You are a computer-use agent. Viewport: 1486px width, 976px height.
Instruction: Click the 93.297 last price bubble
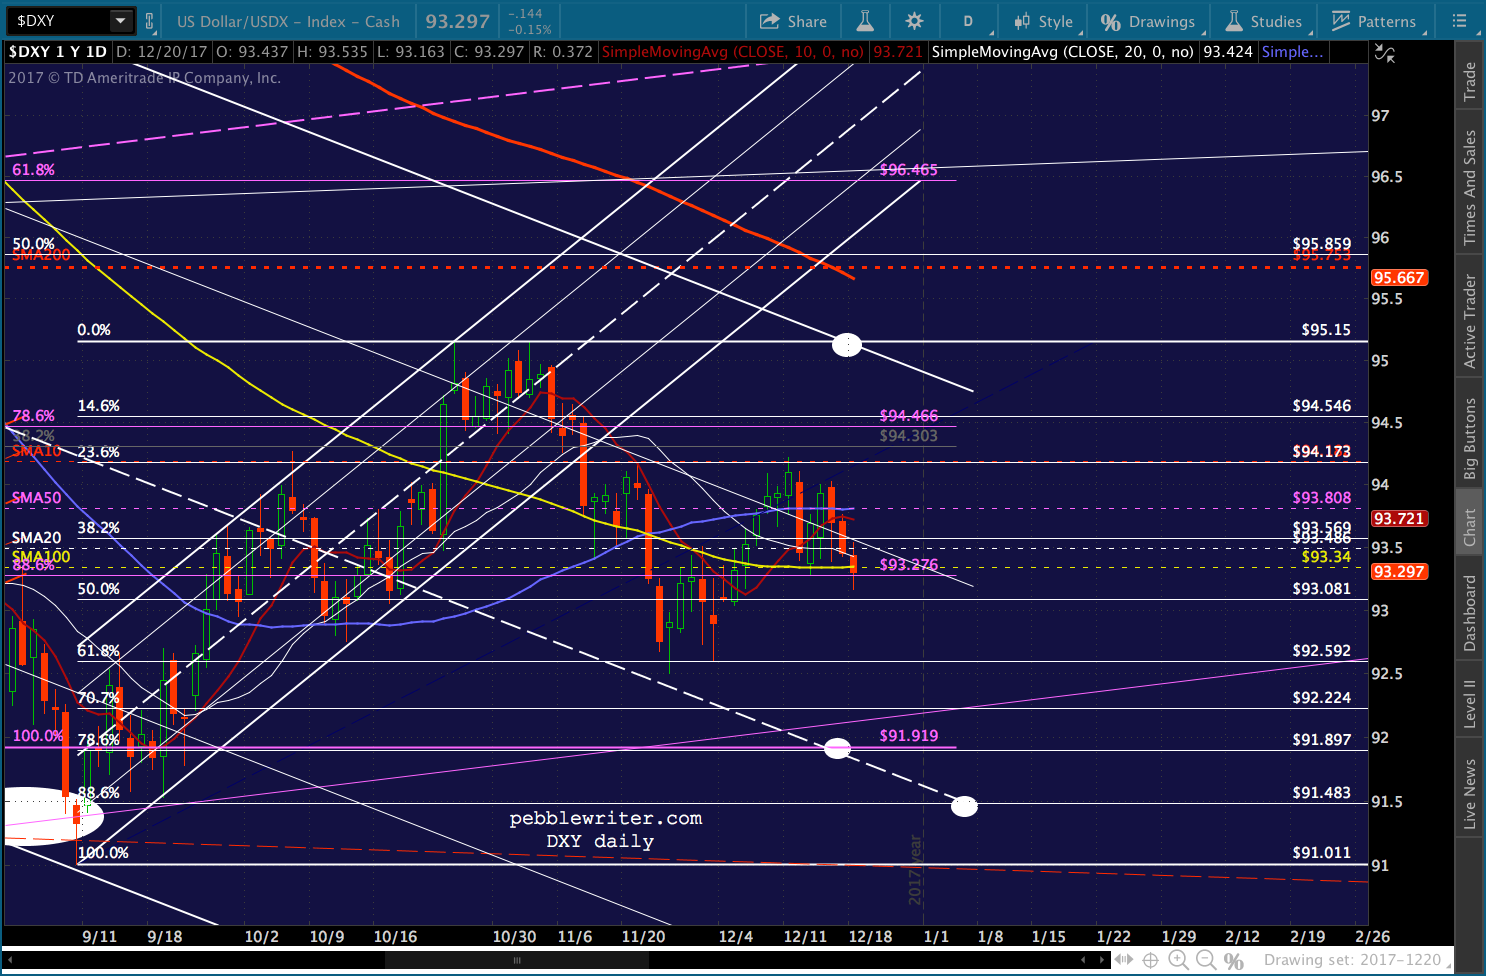tap(1399, 572)
